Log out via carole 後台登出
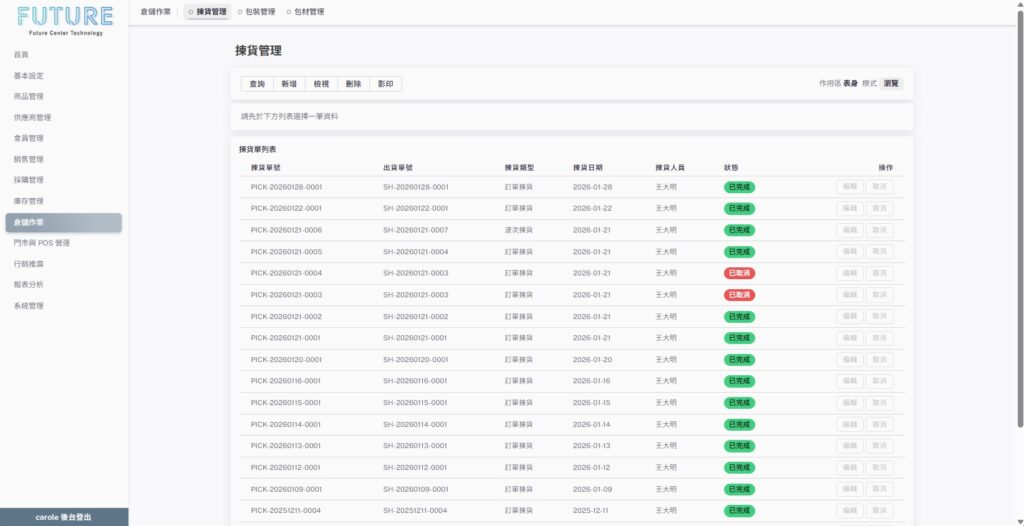Viewport: 1024px width, 526px height. coord(64,517)
